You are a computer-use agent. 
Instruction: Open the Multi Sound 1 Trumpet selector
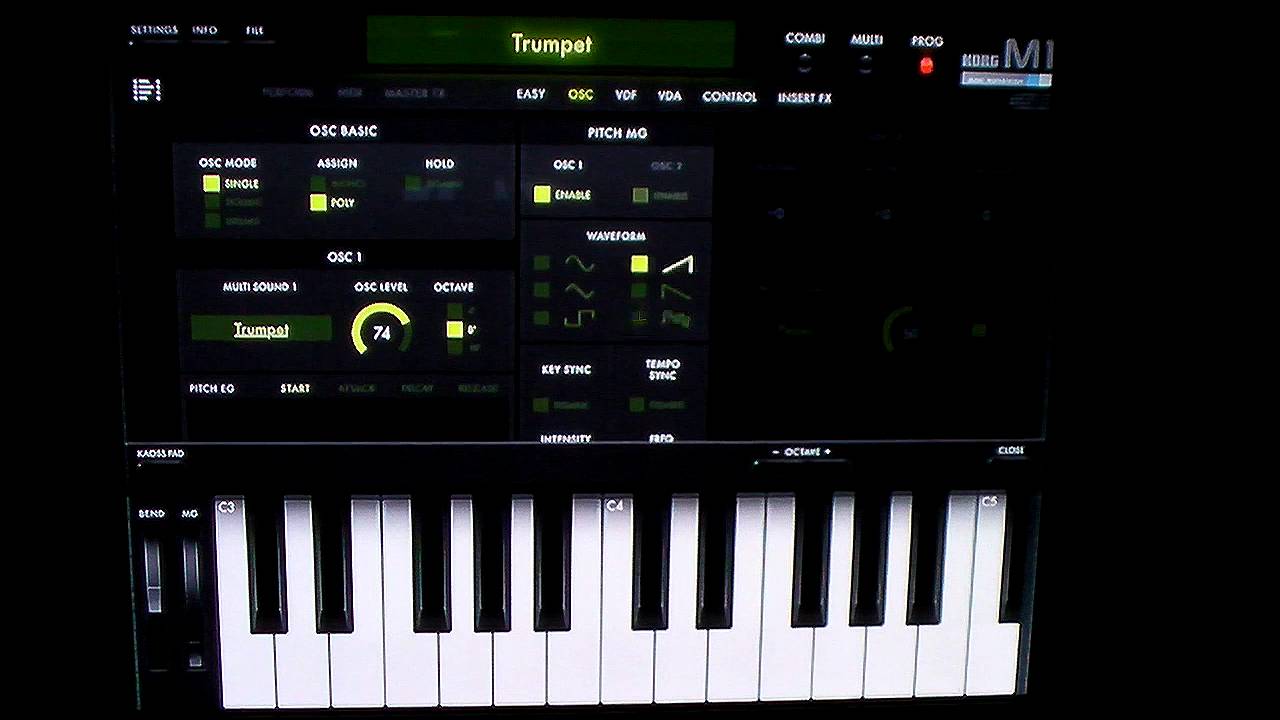point(261,329)
